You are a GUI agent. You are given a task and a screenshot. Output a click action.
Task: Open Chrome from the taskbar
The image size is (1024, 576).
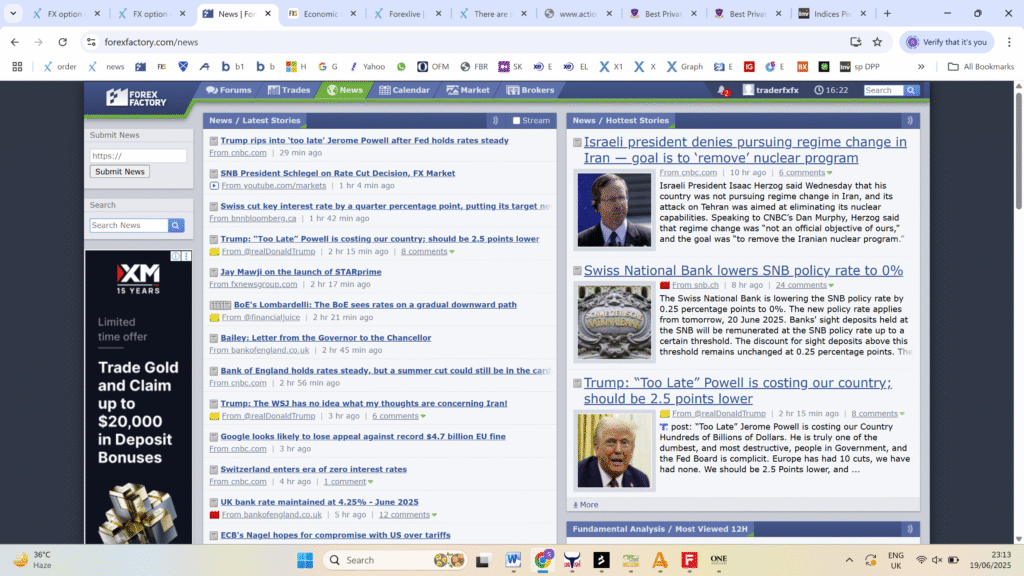543,560
